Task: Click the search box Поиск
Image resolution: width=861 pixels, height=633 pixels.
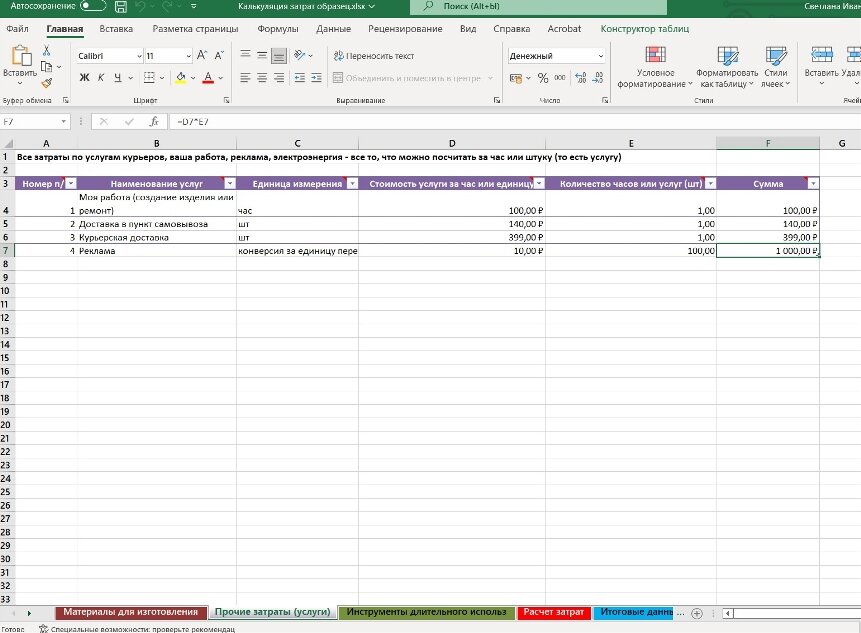Action: tap(538, 7)
